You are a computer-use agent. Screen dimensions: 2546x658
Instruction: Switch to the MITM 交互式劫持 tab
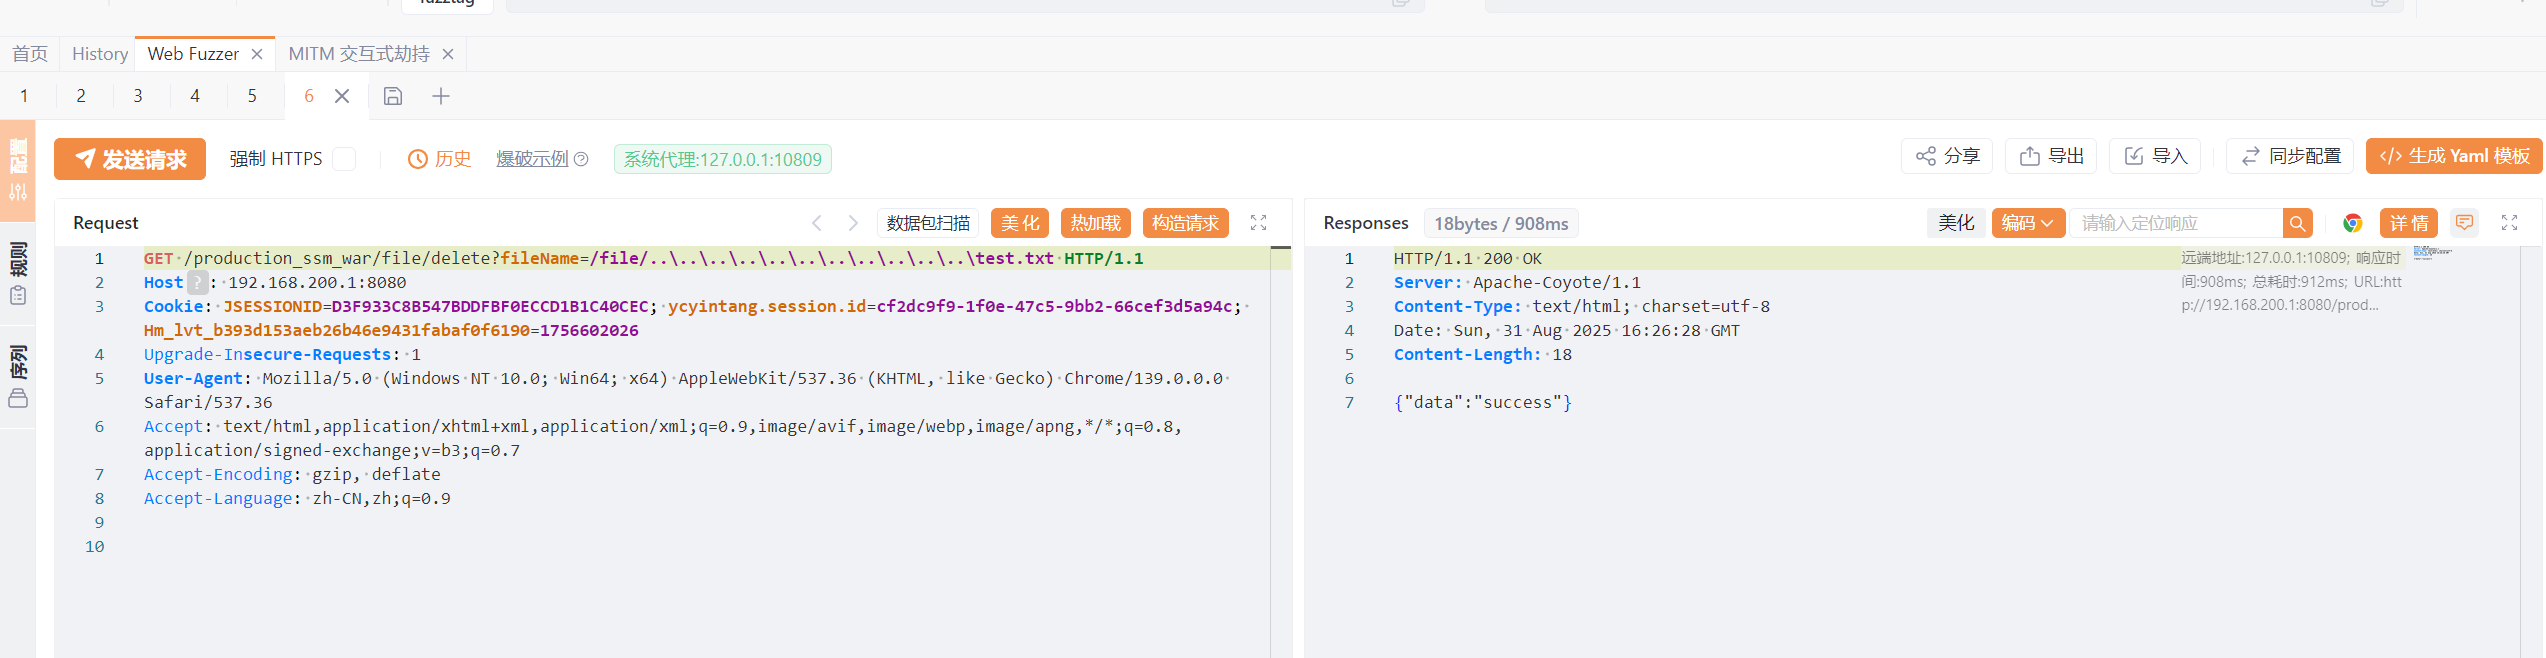[x=359, y=54]
